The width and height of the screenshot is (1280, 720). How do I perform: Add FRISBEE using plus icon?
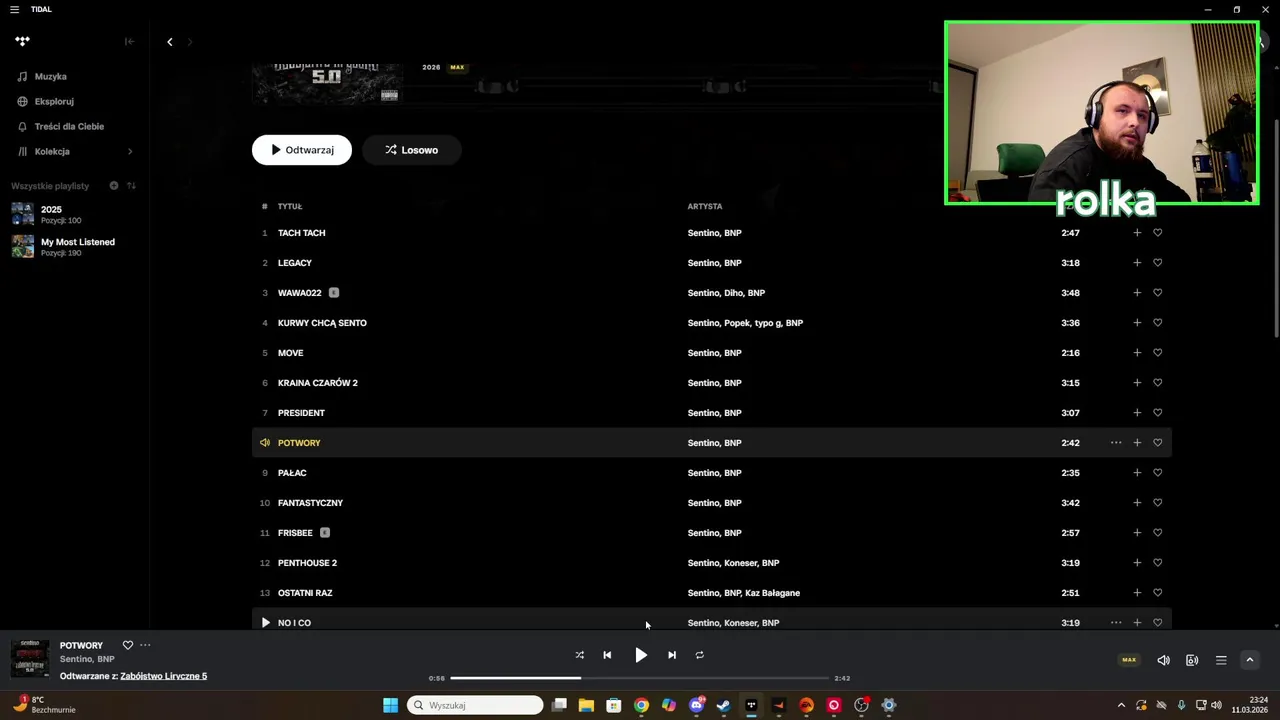1137,533
